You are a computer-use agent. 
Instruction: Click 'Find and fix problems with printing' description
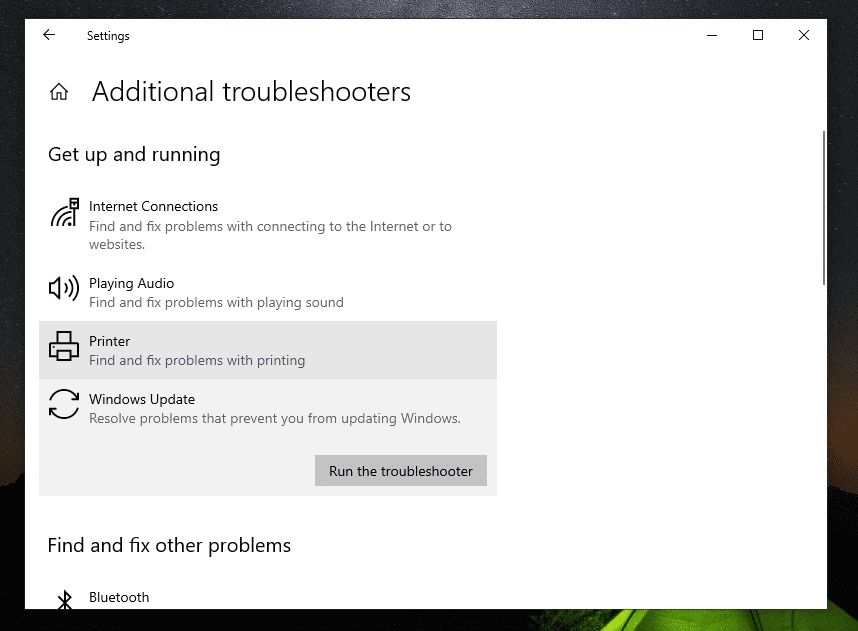[197, 360]
